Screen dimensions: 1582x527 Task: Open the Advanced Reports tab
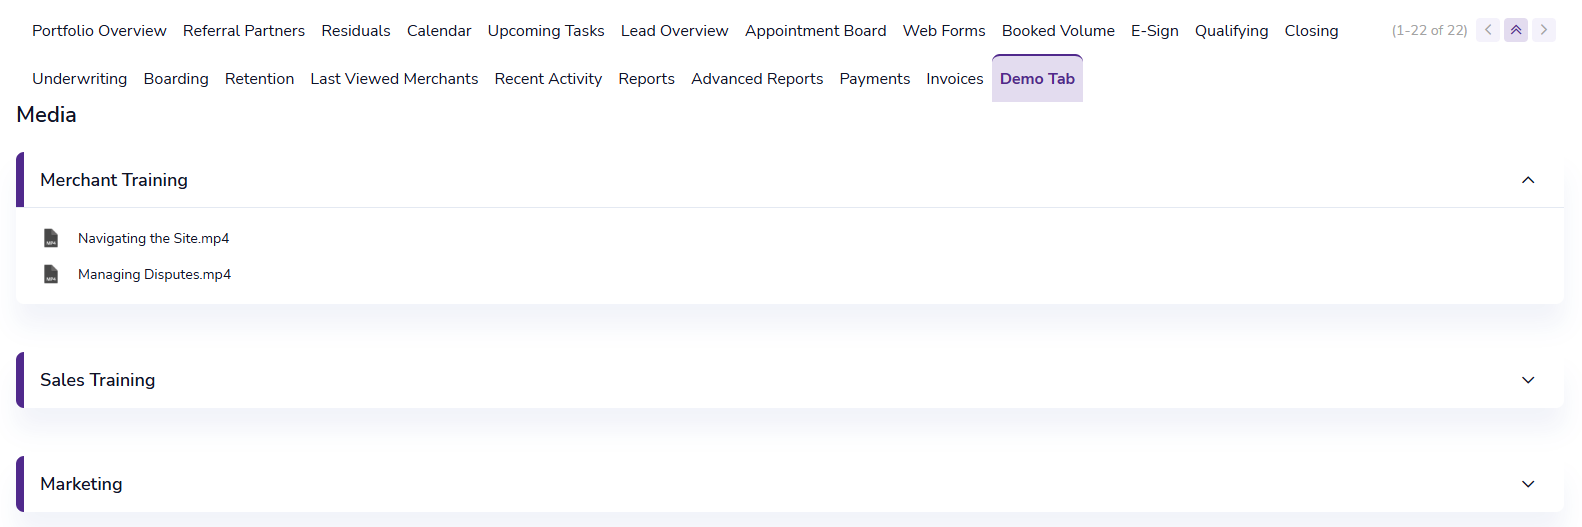pos(757,79)
